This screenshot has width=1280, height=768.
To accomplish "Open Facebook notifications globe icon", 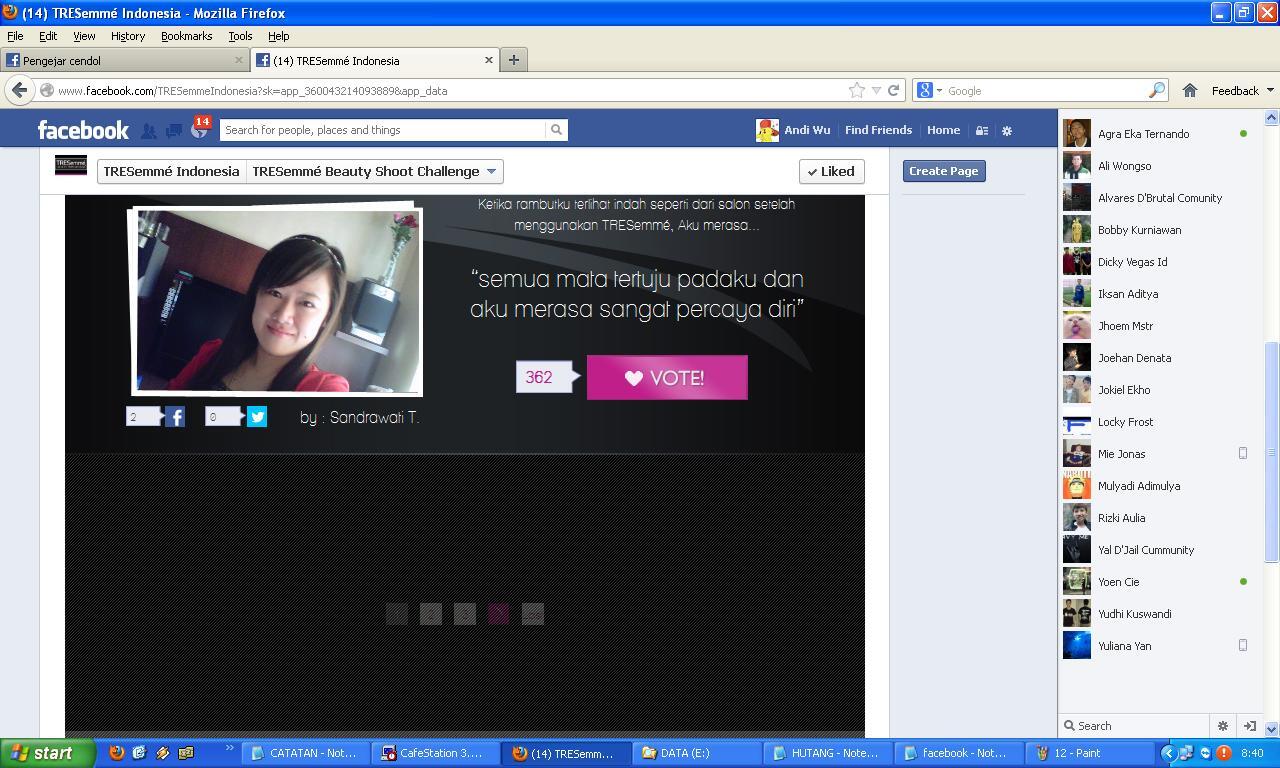I will click(199, 130).
